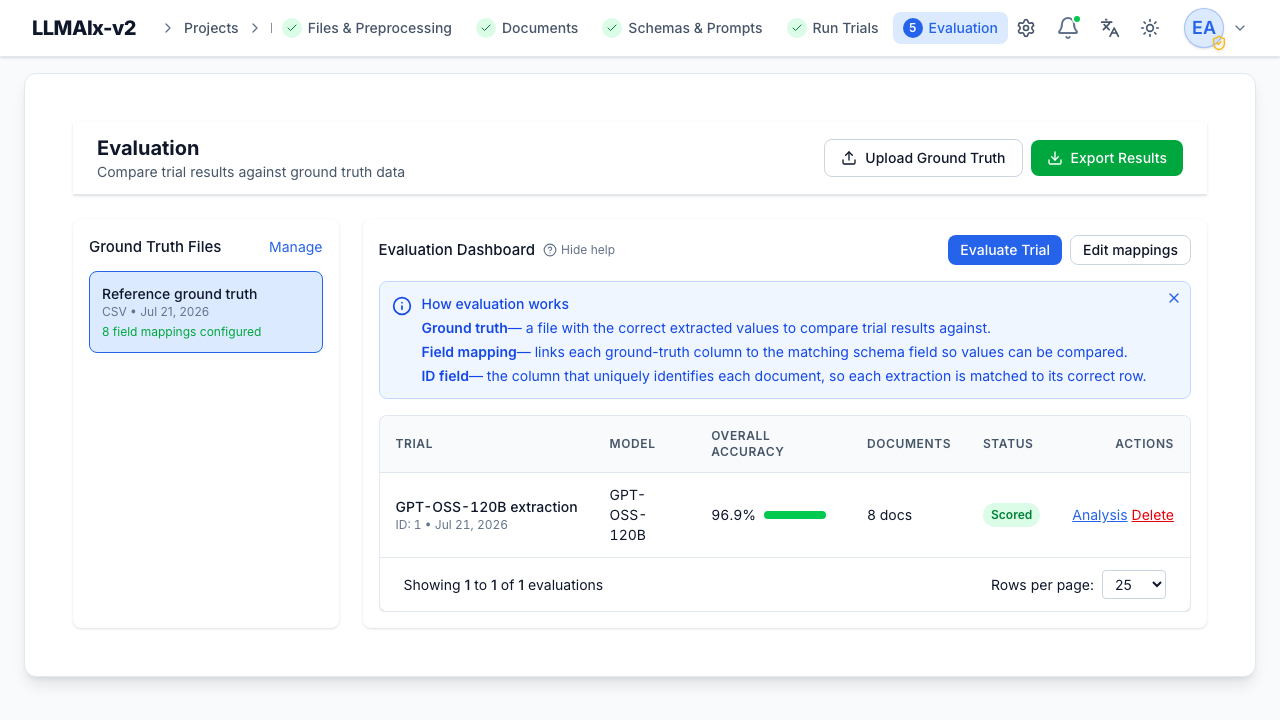1280x720 pixels.
Task: Open the language translate icon
Action: [1110, 28]
